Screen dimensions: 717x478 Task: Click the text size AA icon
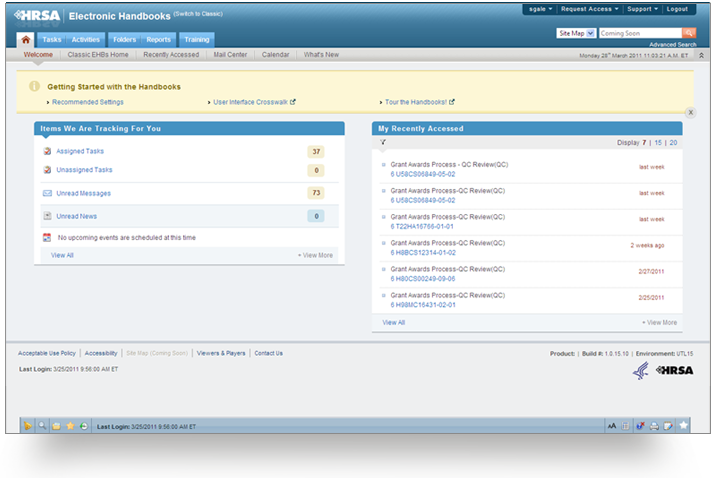coord(611,426)
